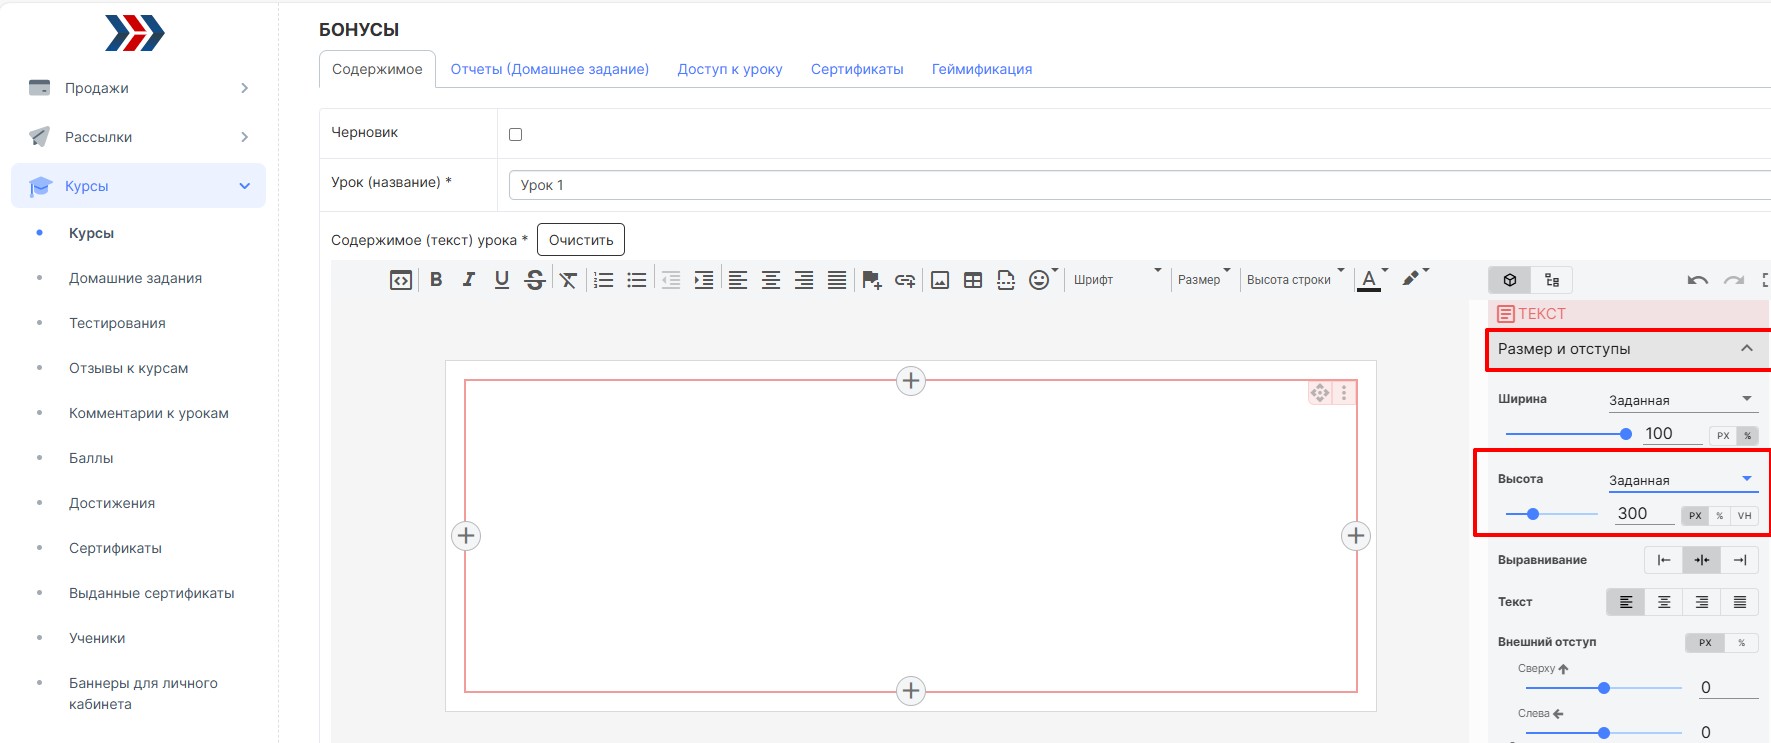1771x743 pixels.
Task: Center editor text in toolbar
Action: point(771,280)
